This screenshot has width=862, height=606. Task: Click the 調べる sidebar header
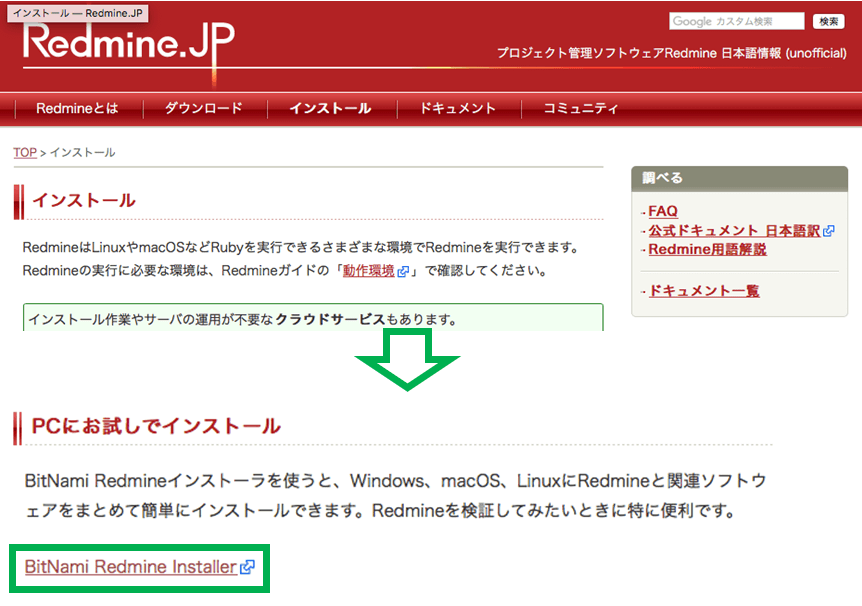tap(739, 178)
